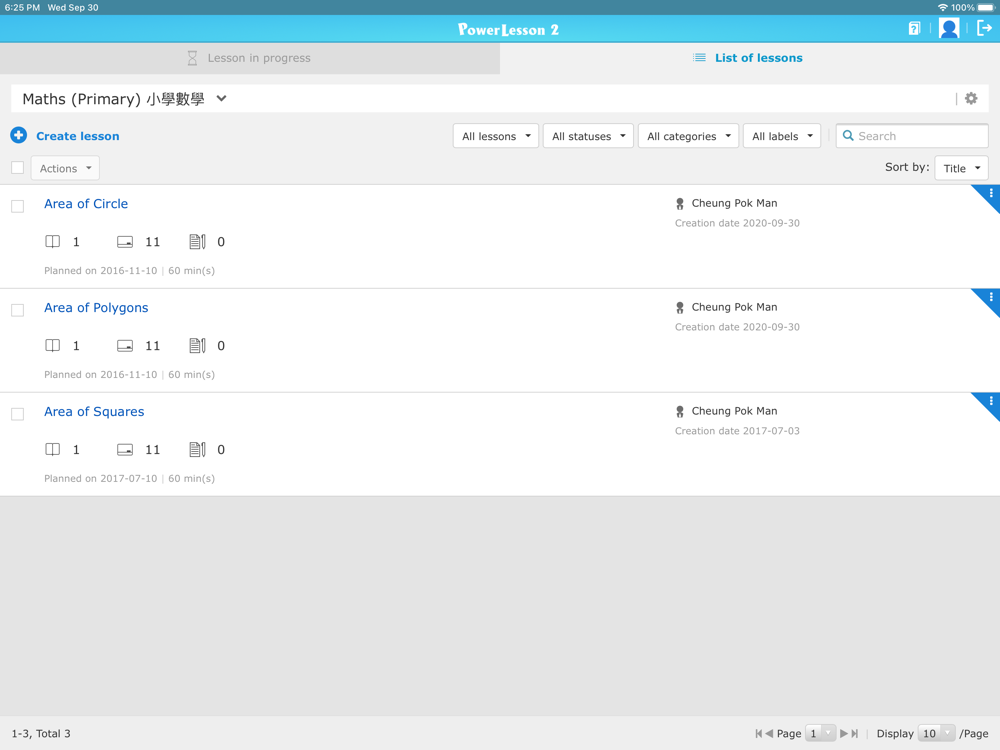Click the slides icon in Area of Polygons row

(125, 346)
